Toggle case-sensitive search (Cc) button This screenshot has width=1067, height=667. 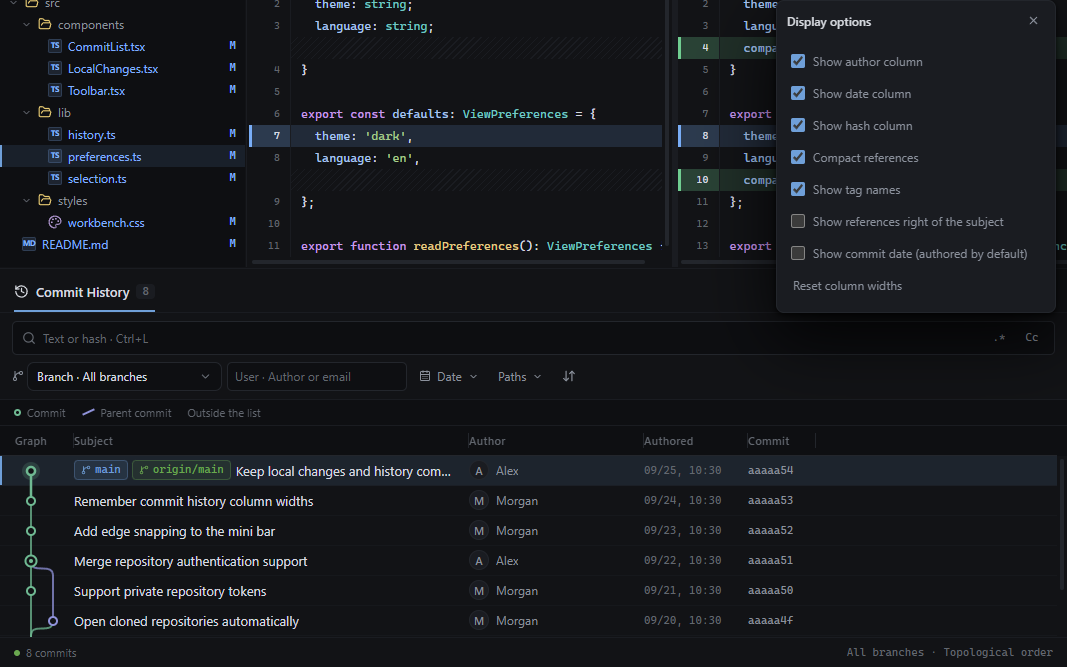pyautogui.click(x=1032, y=338)
